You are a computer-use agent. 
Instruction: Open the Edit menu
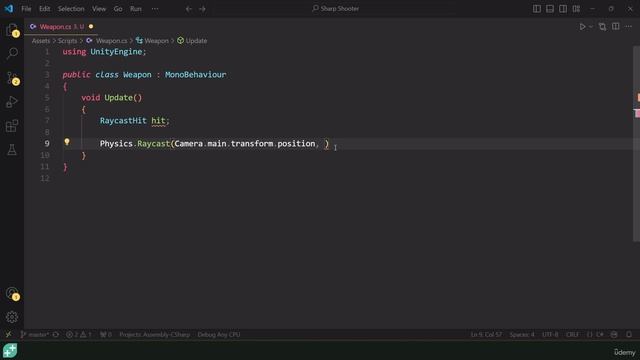[44, 9]
